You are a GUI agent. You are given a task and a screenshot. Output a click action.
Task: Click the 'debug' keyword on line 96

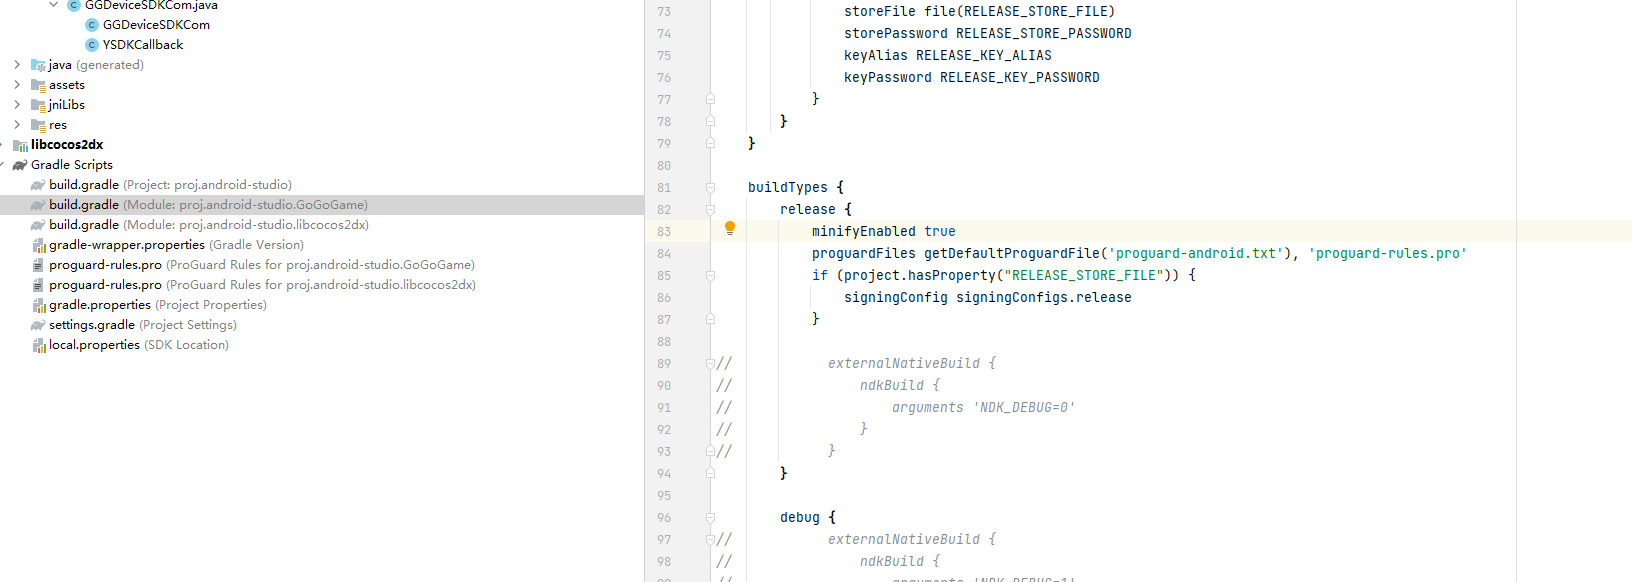coord(800,517)
